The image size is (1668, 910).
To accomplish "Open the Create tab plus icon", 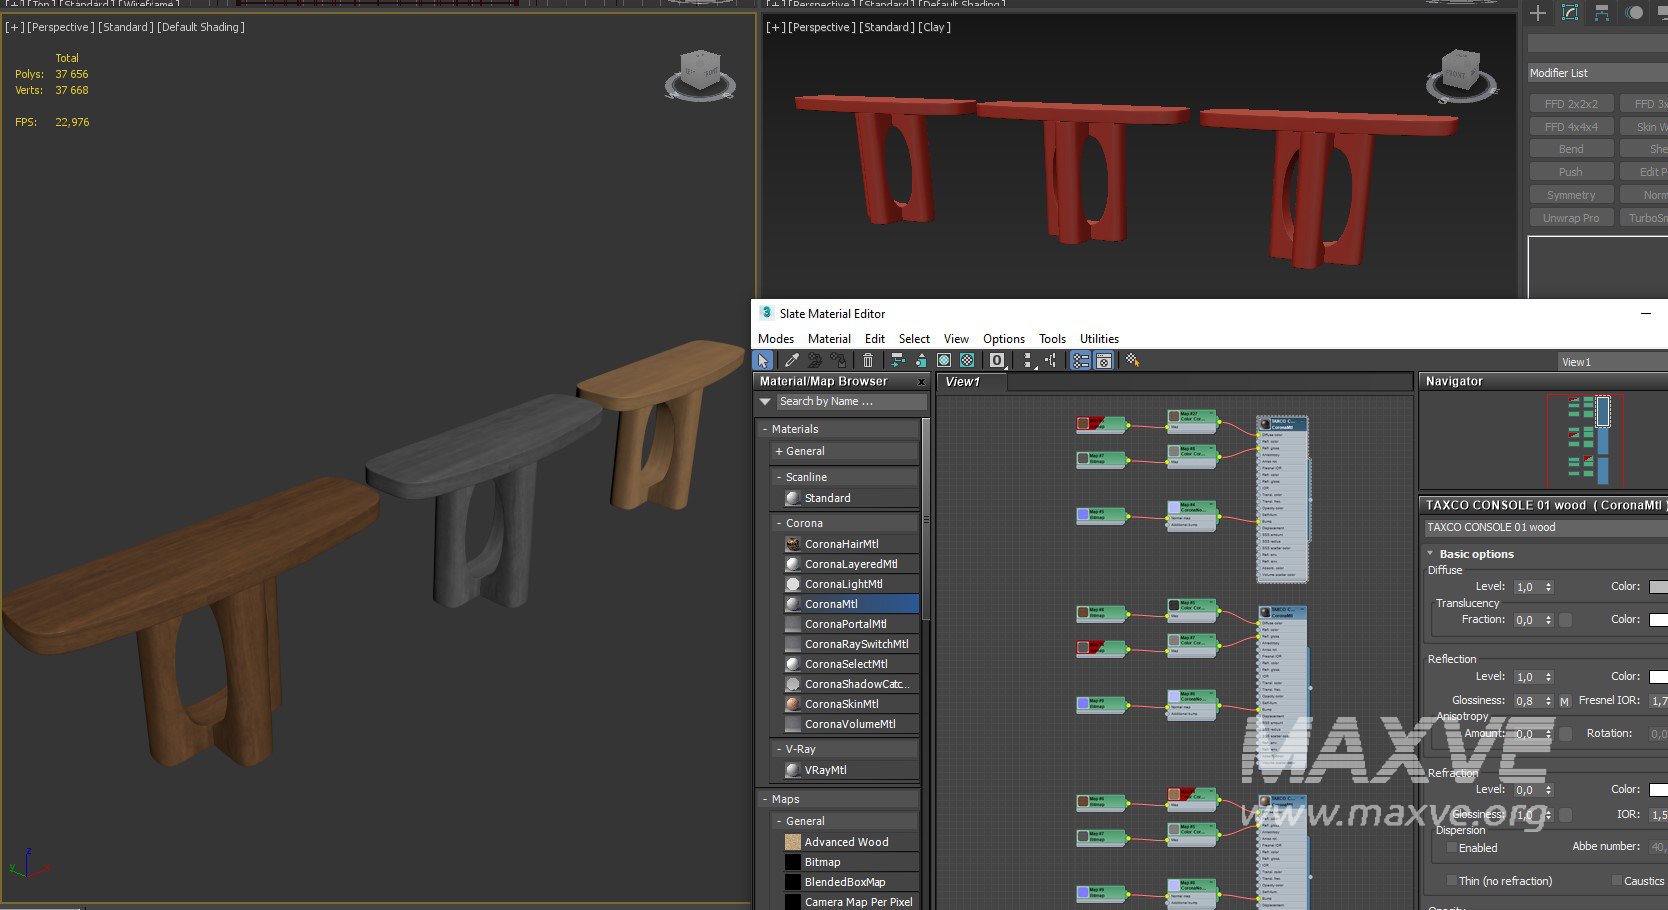I will pyautogui.click(x=1538, y=13).
